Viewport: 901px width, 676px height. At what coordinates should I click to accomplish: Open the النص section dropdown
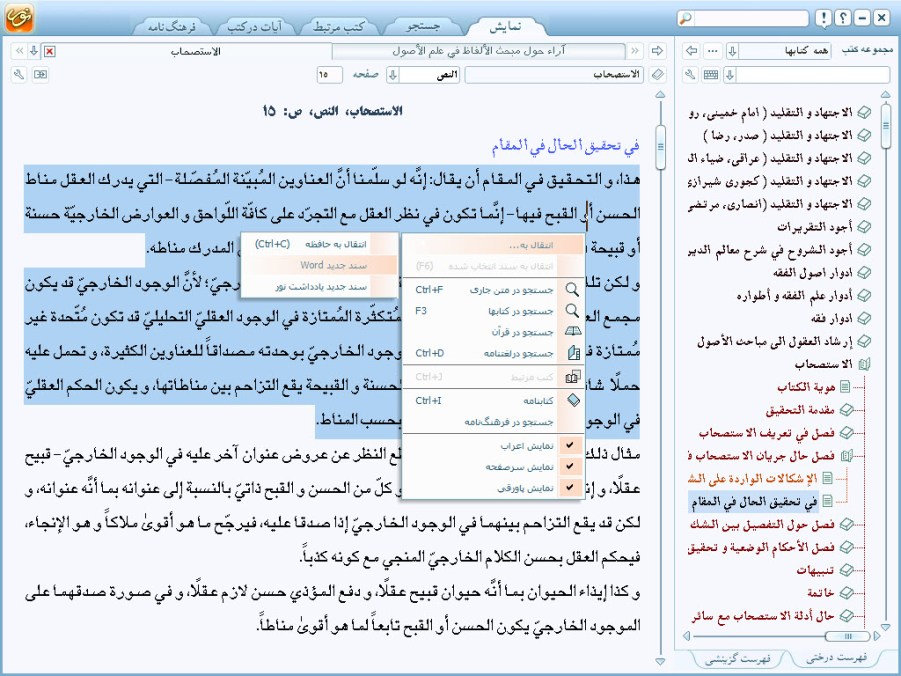click(x=393, y=75)
